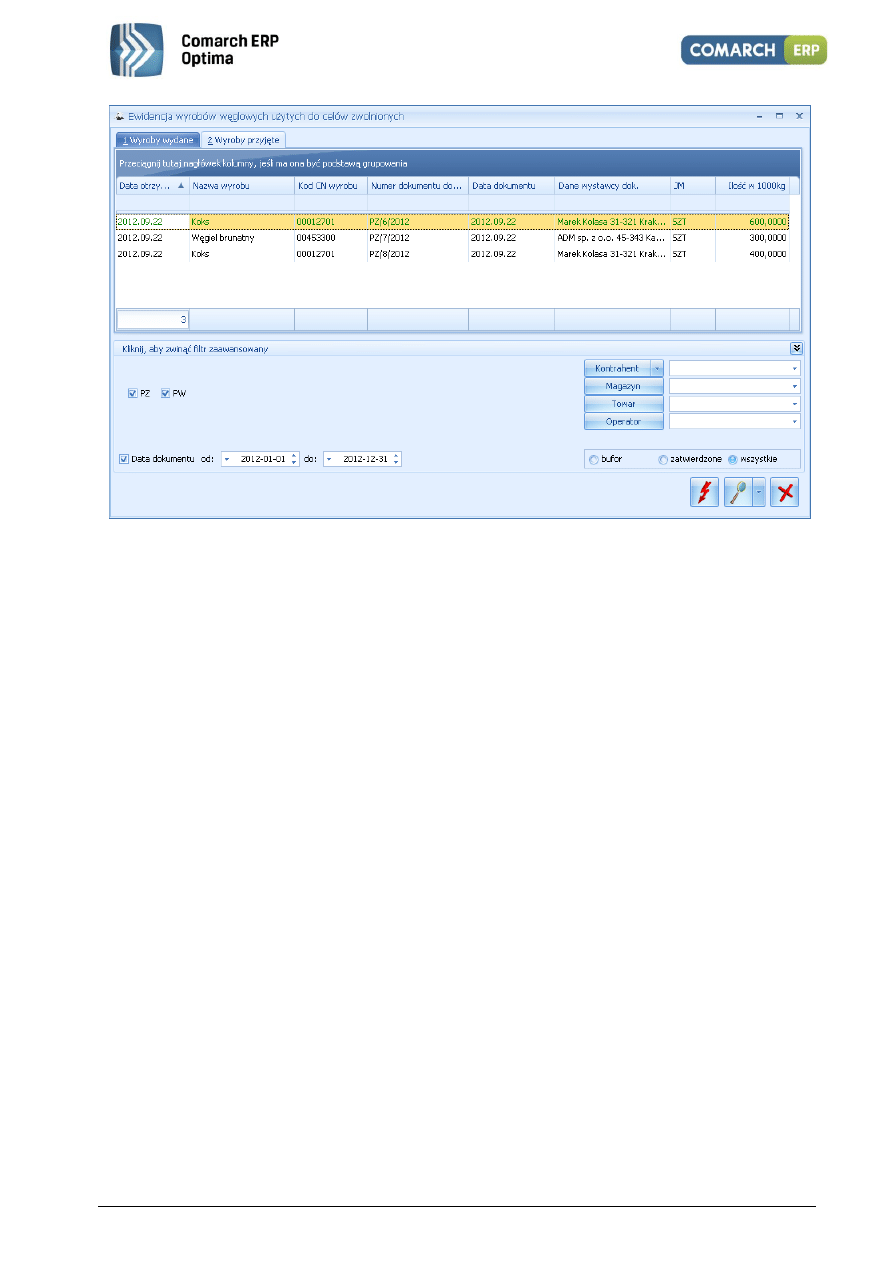Open dropdown arrow next to magnifier button
The image size is (893, 1263).
point(759,493)
